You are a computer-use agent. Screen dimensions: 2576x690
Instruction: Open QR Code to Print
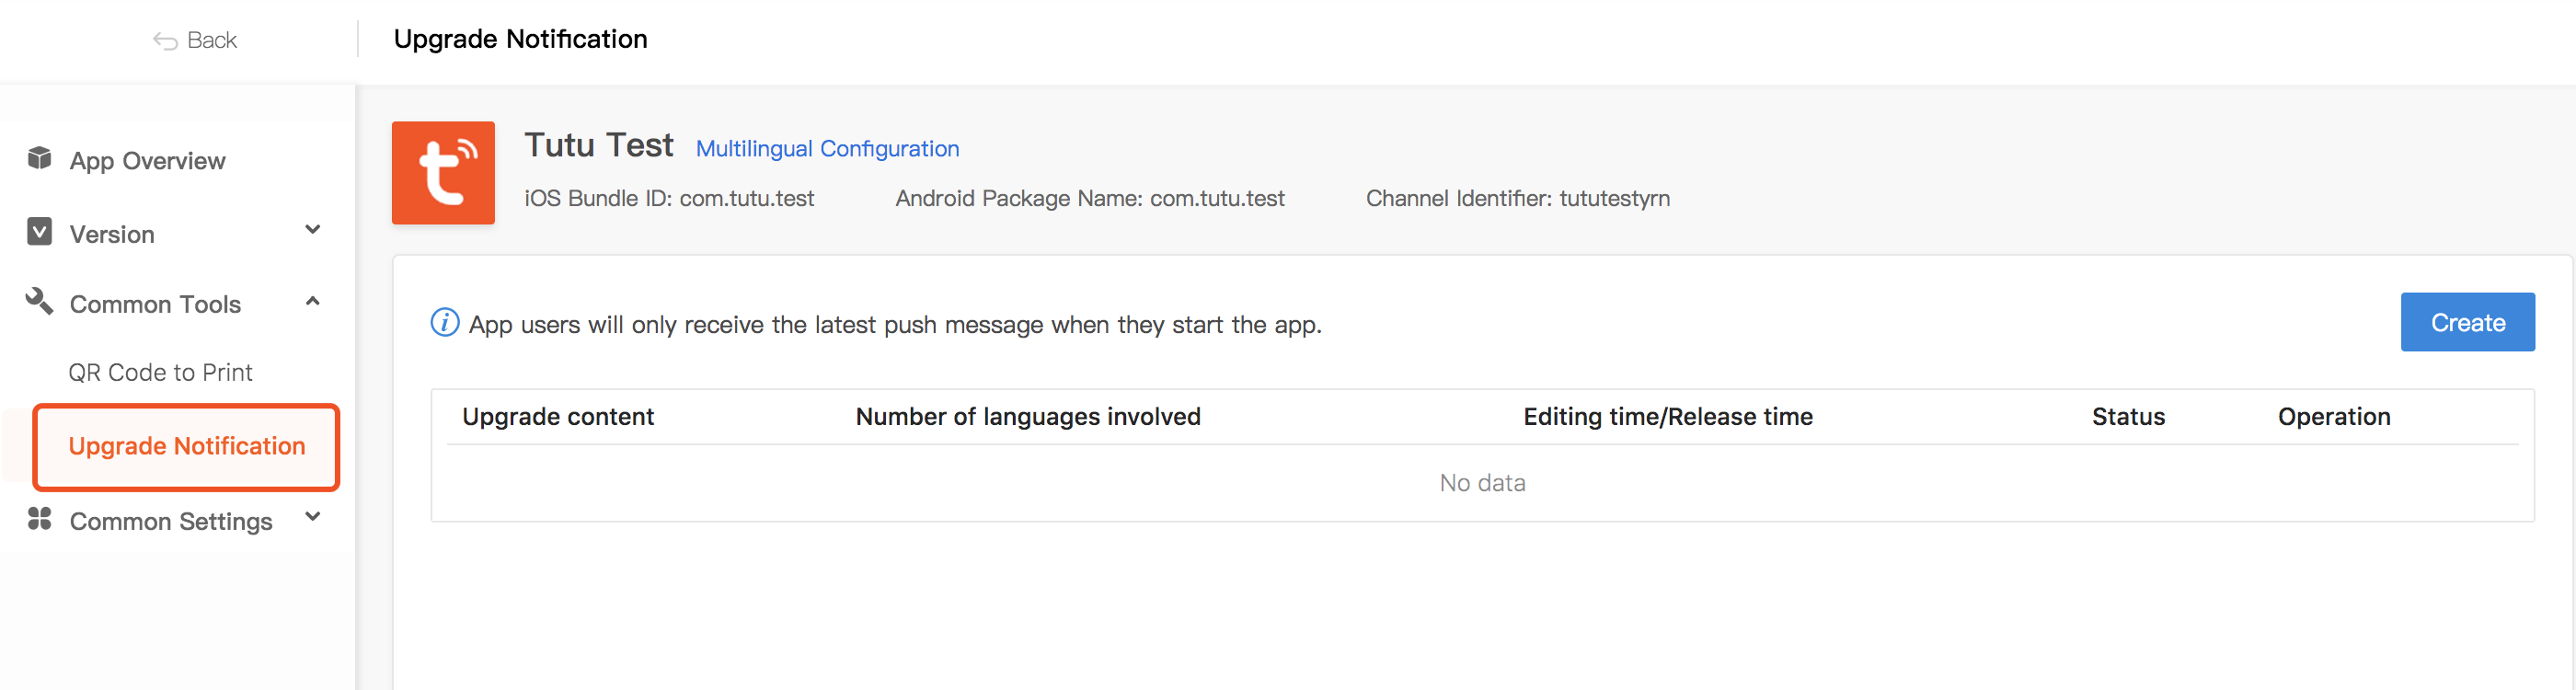point(160,373)
